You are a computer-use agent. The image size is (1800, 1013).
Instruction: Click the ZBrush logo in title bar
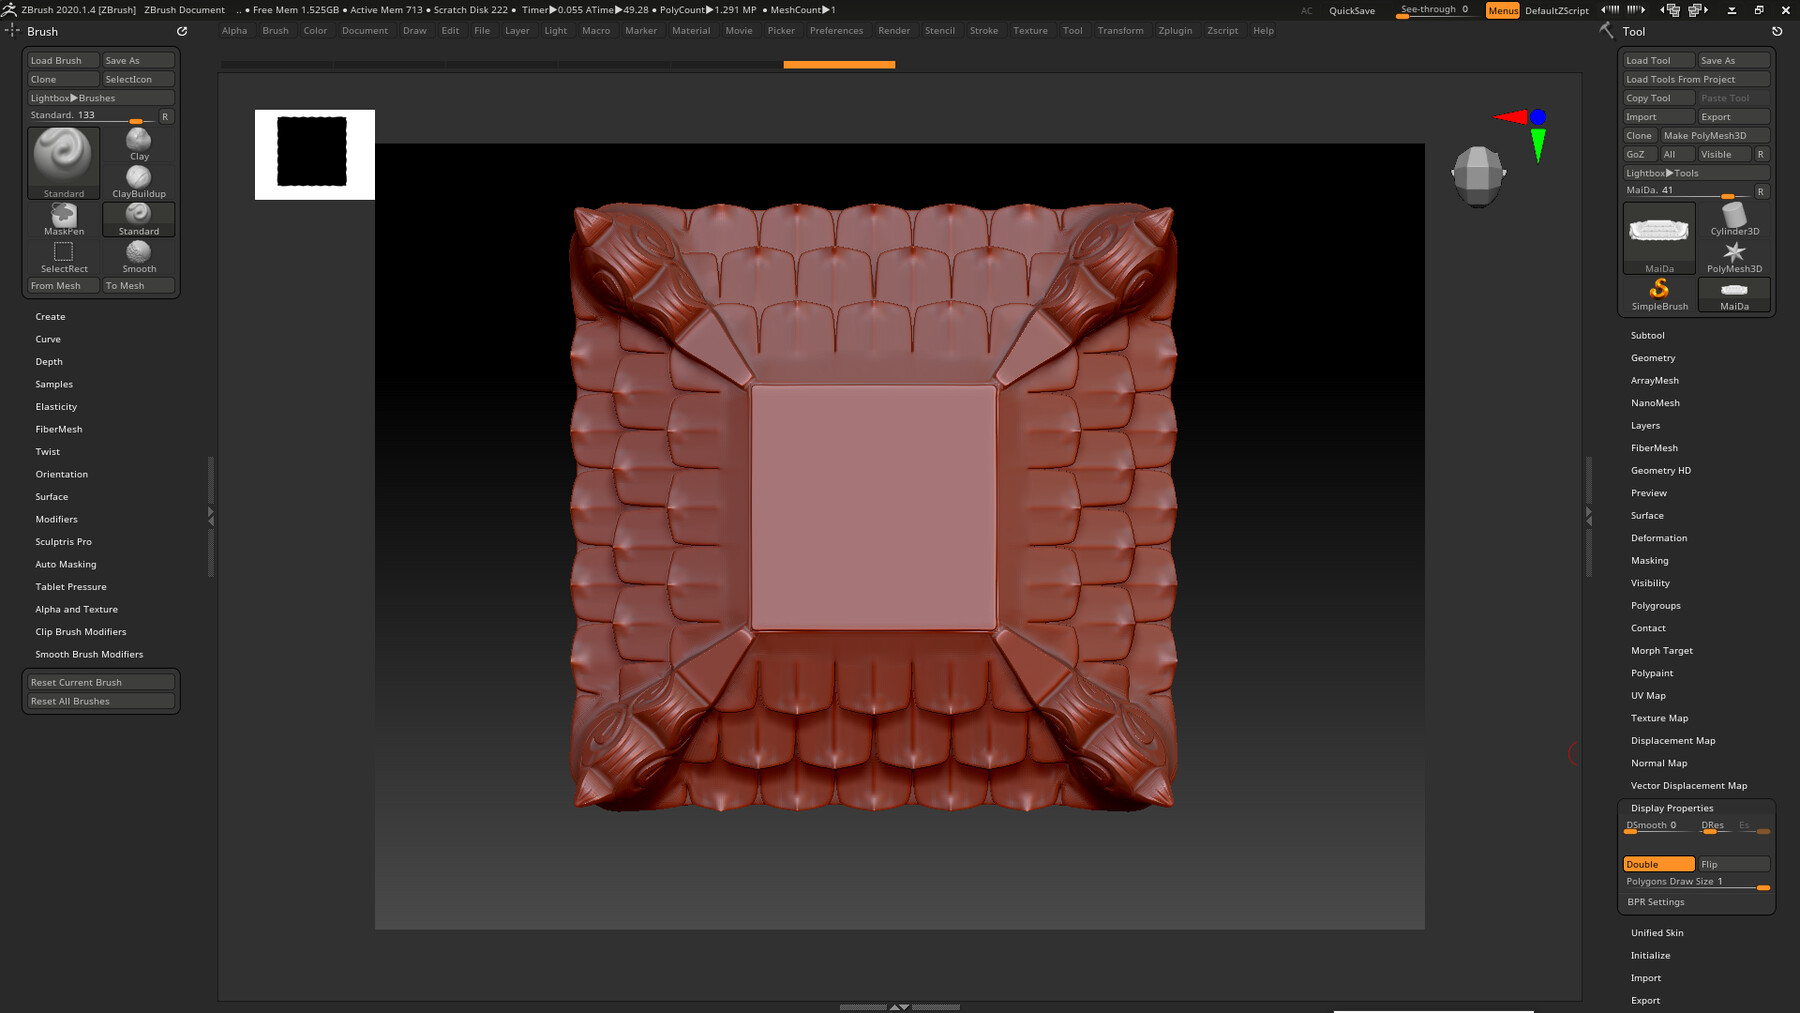pyautogui.click(x=10, y=9)
